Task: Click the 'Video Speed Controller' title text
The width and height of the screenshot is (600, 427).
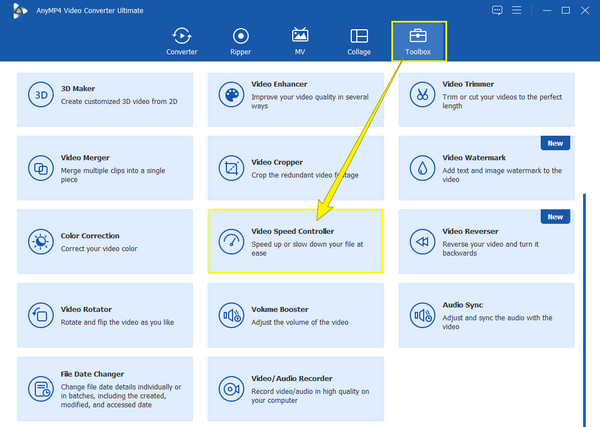Action: coord(293,231)
